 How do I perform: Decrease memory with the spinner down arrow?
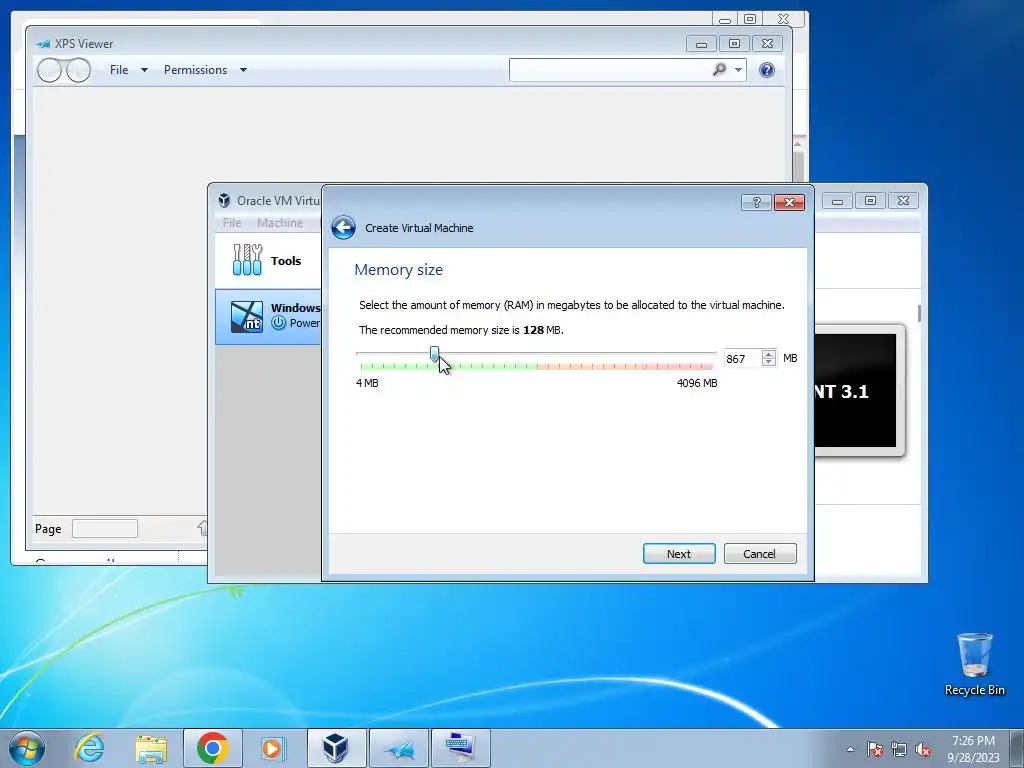tap(769, 362)
